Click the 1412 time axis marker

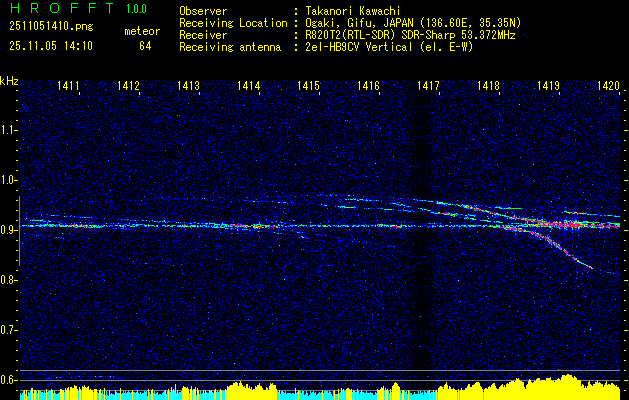point(128,86)
